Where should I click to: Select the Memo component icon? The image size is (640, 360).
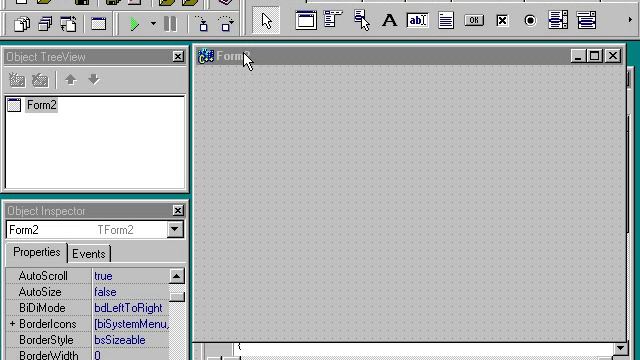pos(446,20)
